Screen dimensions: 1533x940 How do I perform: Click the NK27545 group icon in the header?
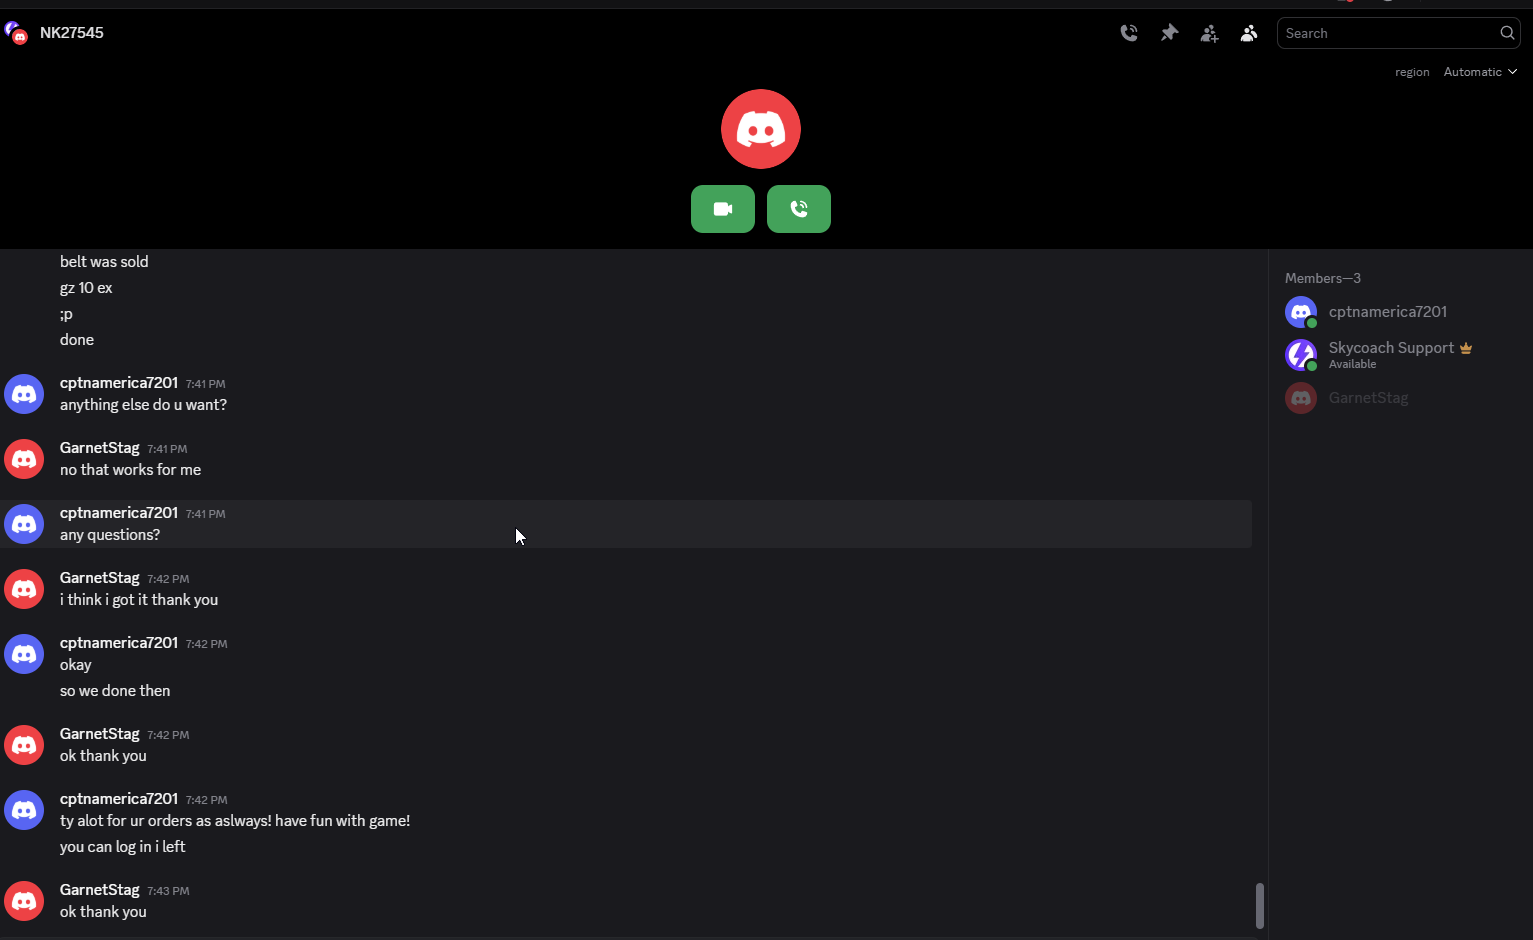16,33
